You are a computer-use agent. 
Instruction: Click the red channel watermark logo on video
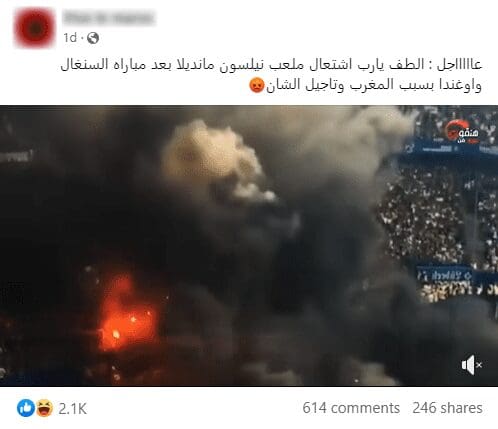coord(463,132)
